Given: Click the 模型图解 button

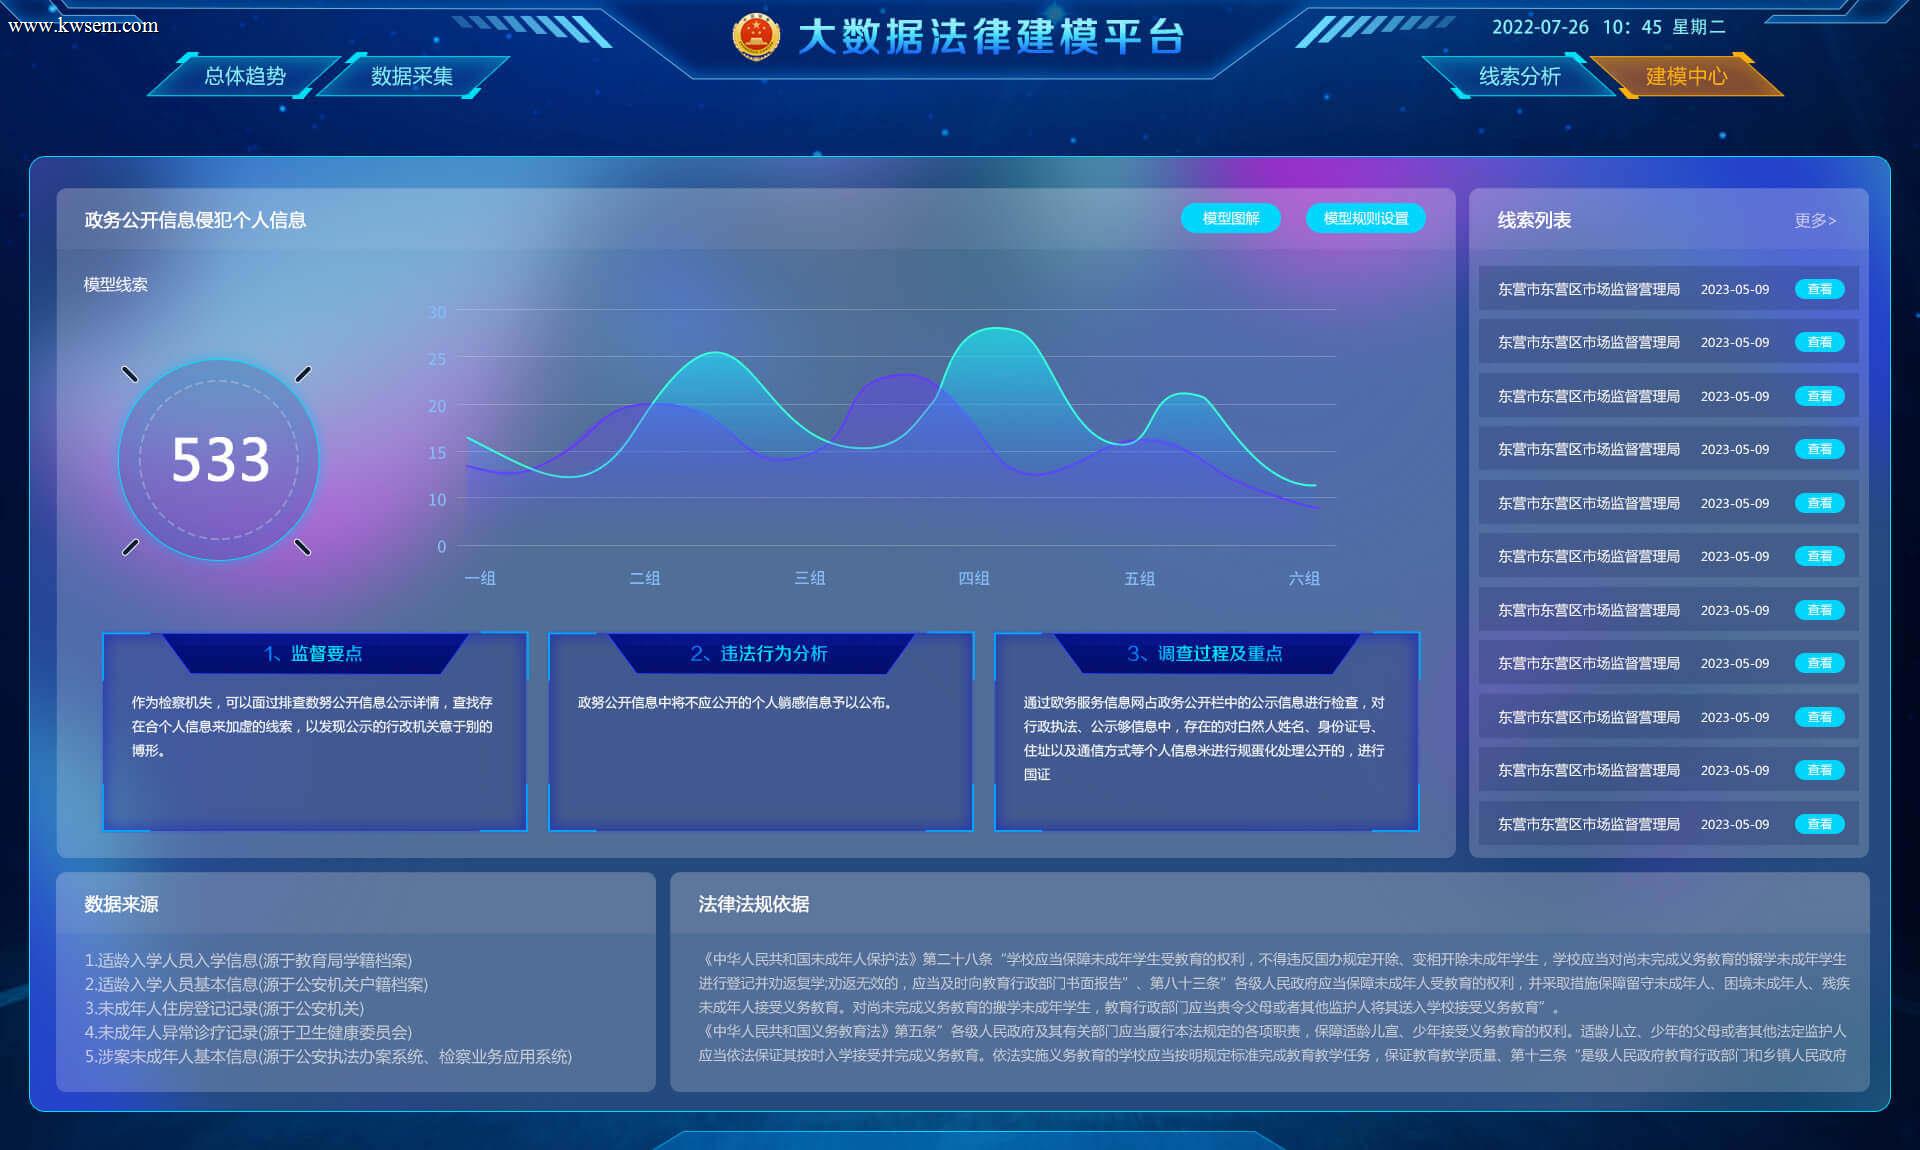Looking at the screenshot, I should coord(1230,218).
